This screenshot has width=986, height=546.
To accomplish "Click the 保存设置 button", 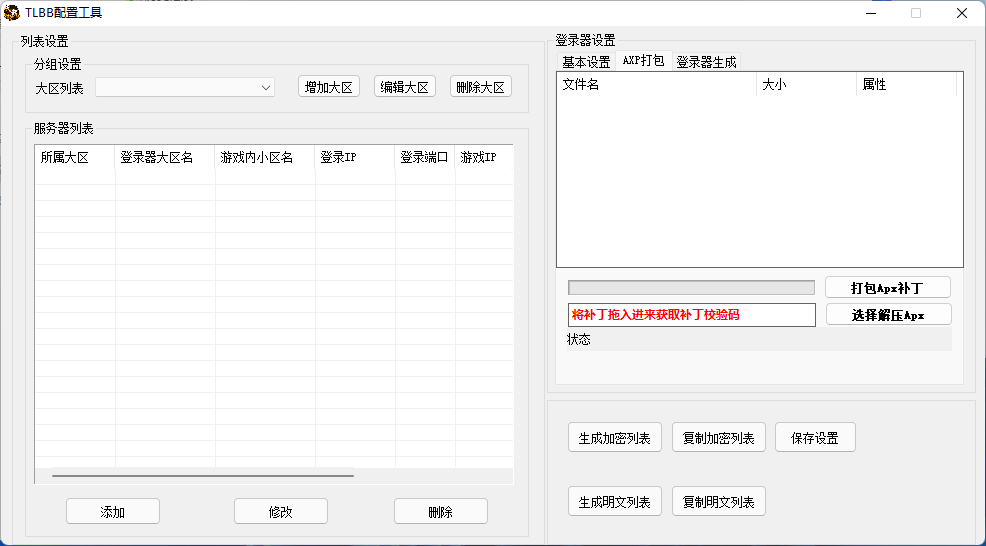I will coord(814,438).
